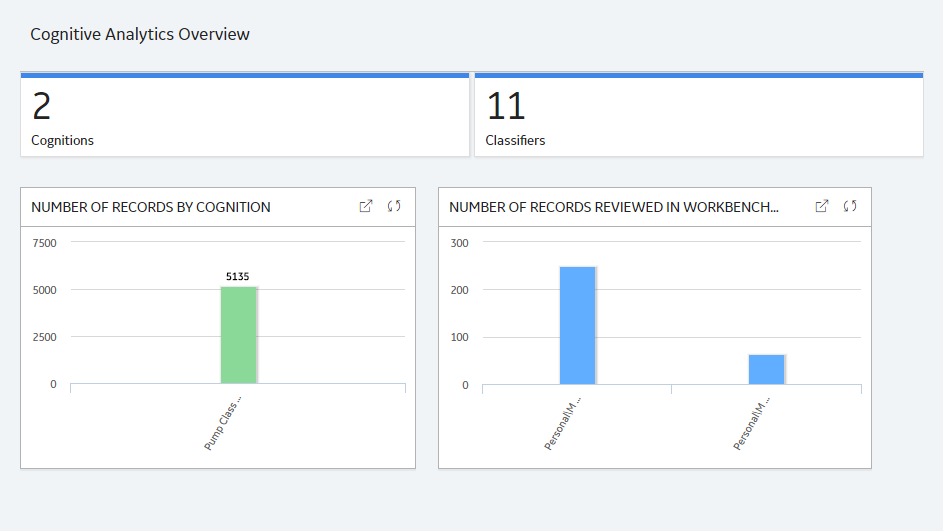Select the short blue PersonalM bar
943x531 pixels.
click(x=766, y=369)
